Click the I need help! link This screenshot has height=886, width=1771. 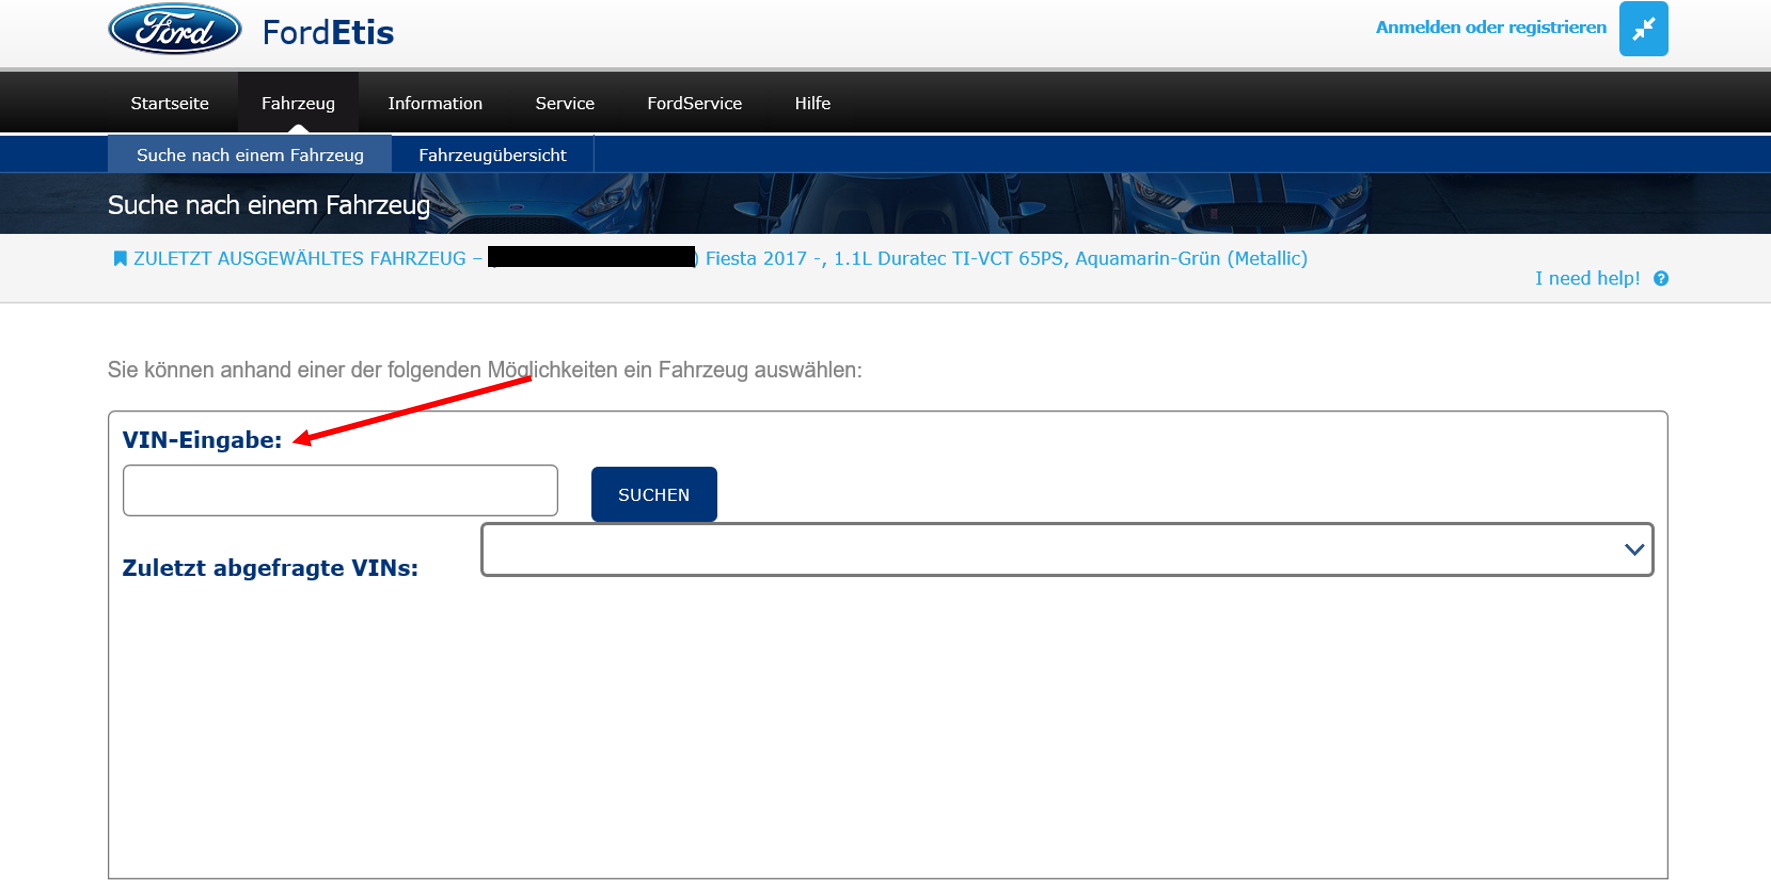tap(1587, 278)
